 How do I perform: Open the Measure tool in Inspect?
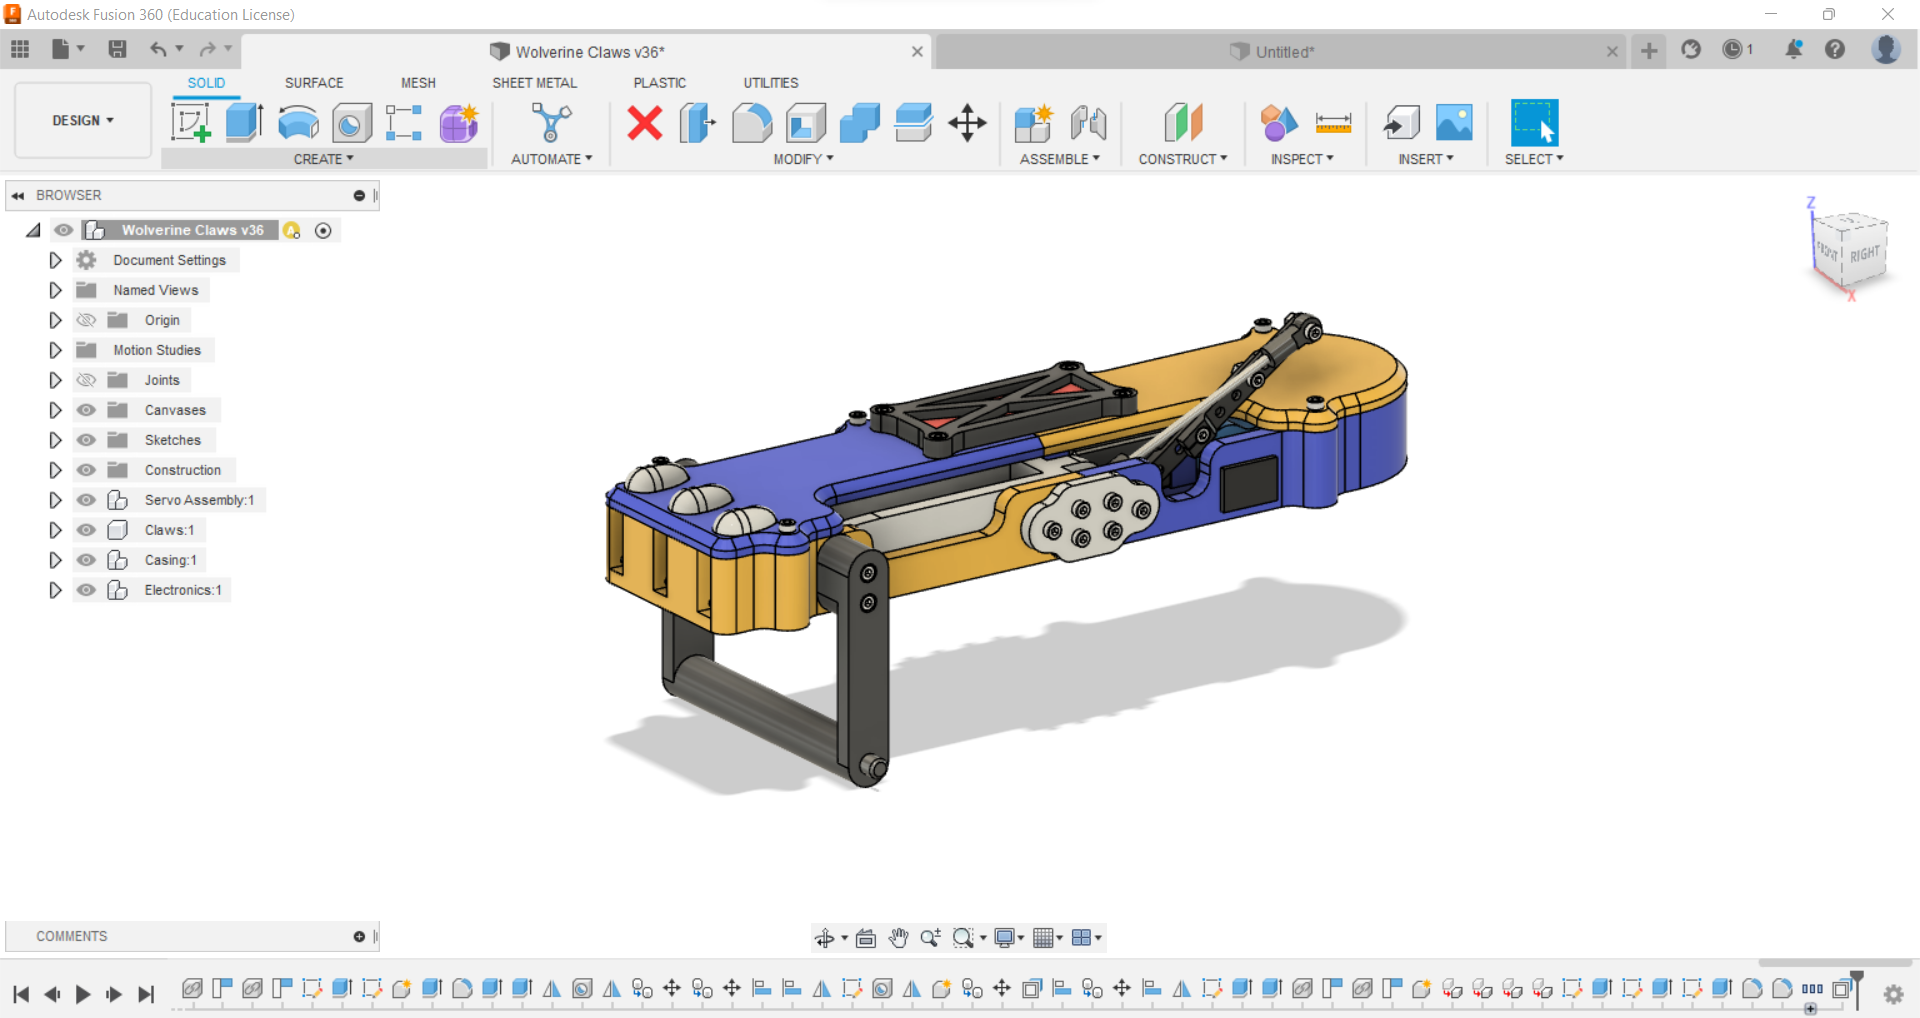click(x=1333, y=123)
